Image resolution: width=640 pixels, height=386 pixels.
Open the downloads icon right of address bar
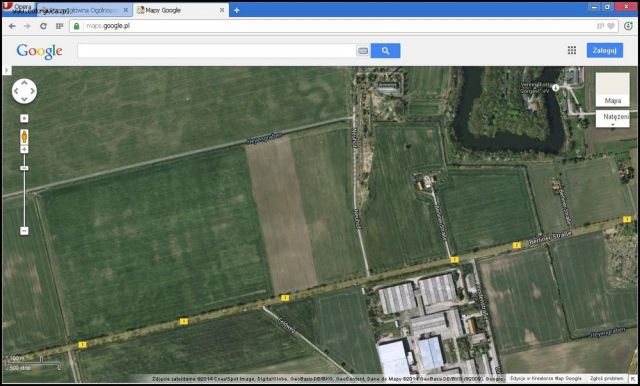coord(628,26)
